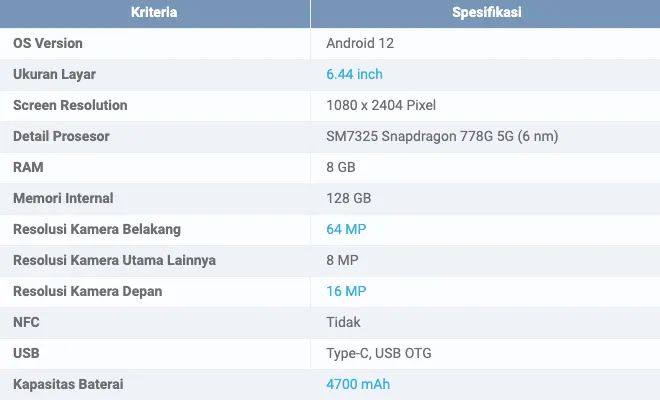The height and width of the screenshot is (400, 660).
Task: Click the Type-C, USB OTG value
Action: 379,353
